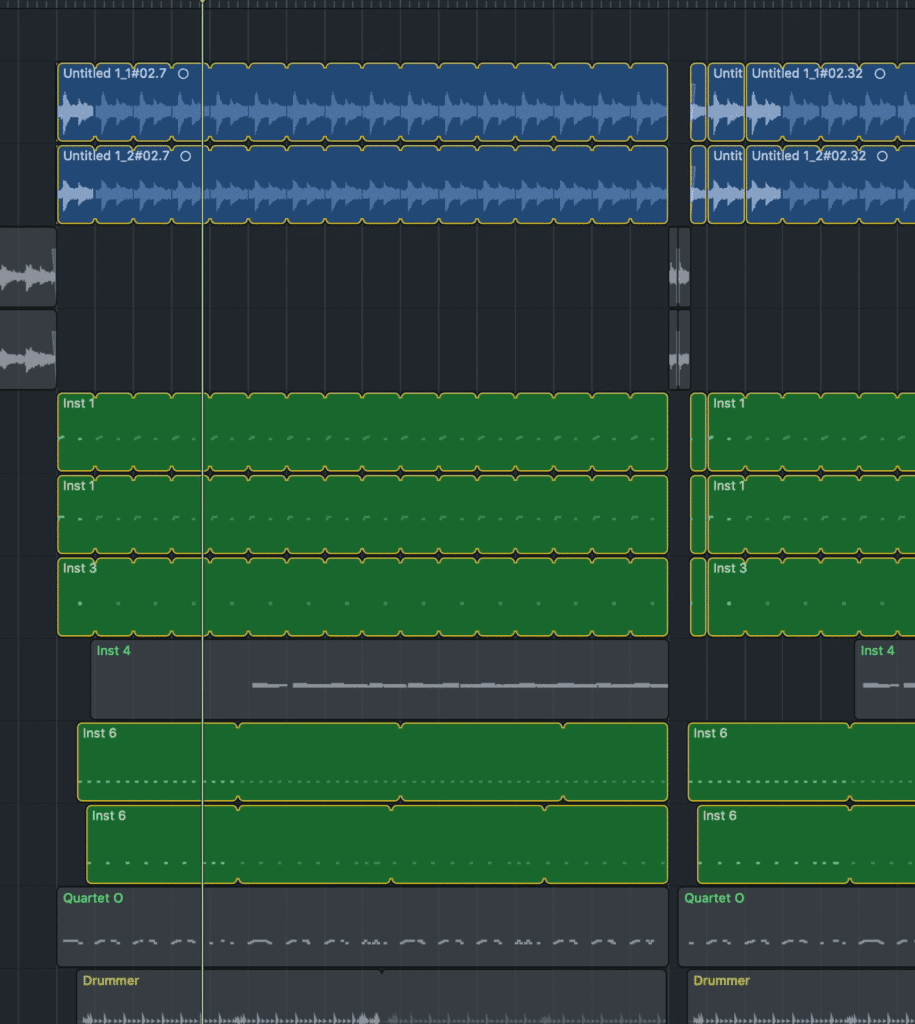915x1024 pixels.
Task: Select the upper gray muted audio region at far left
Action: pos(28,267)
